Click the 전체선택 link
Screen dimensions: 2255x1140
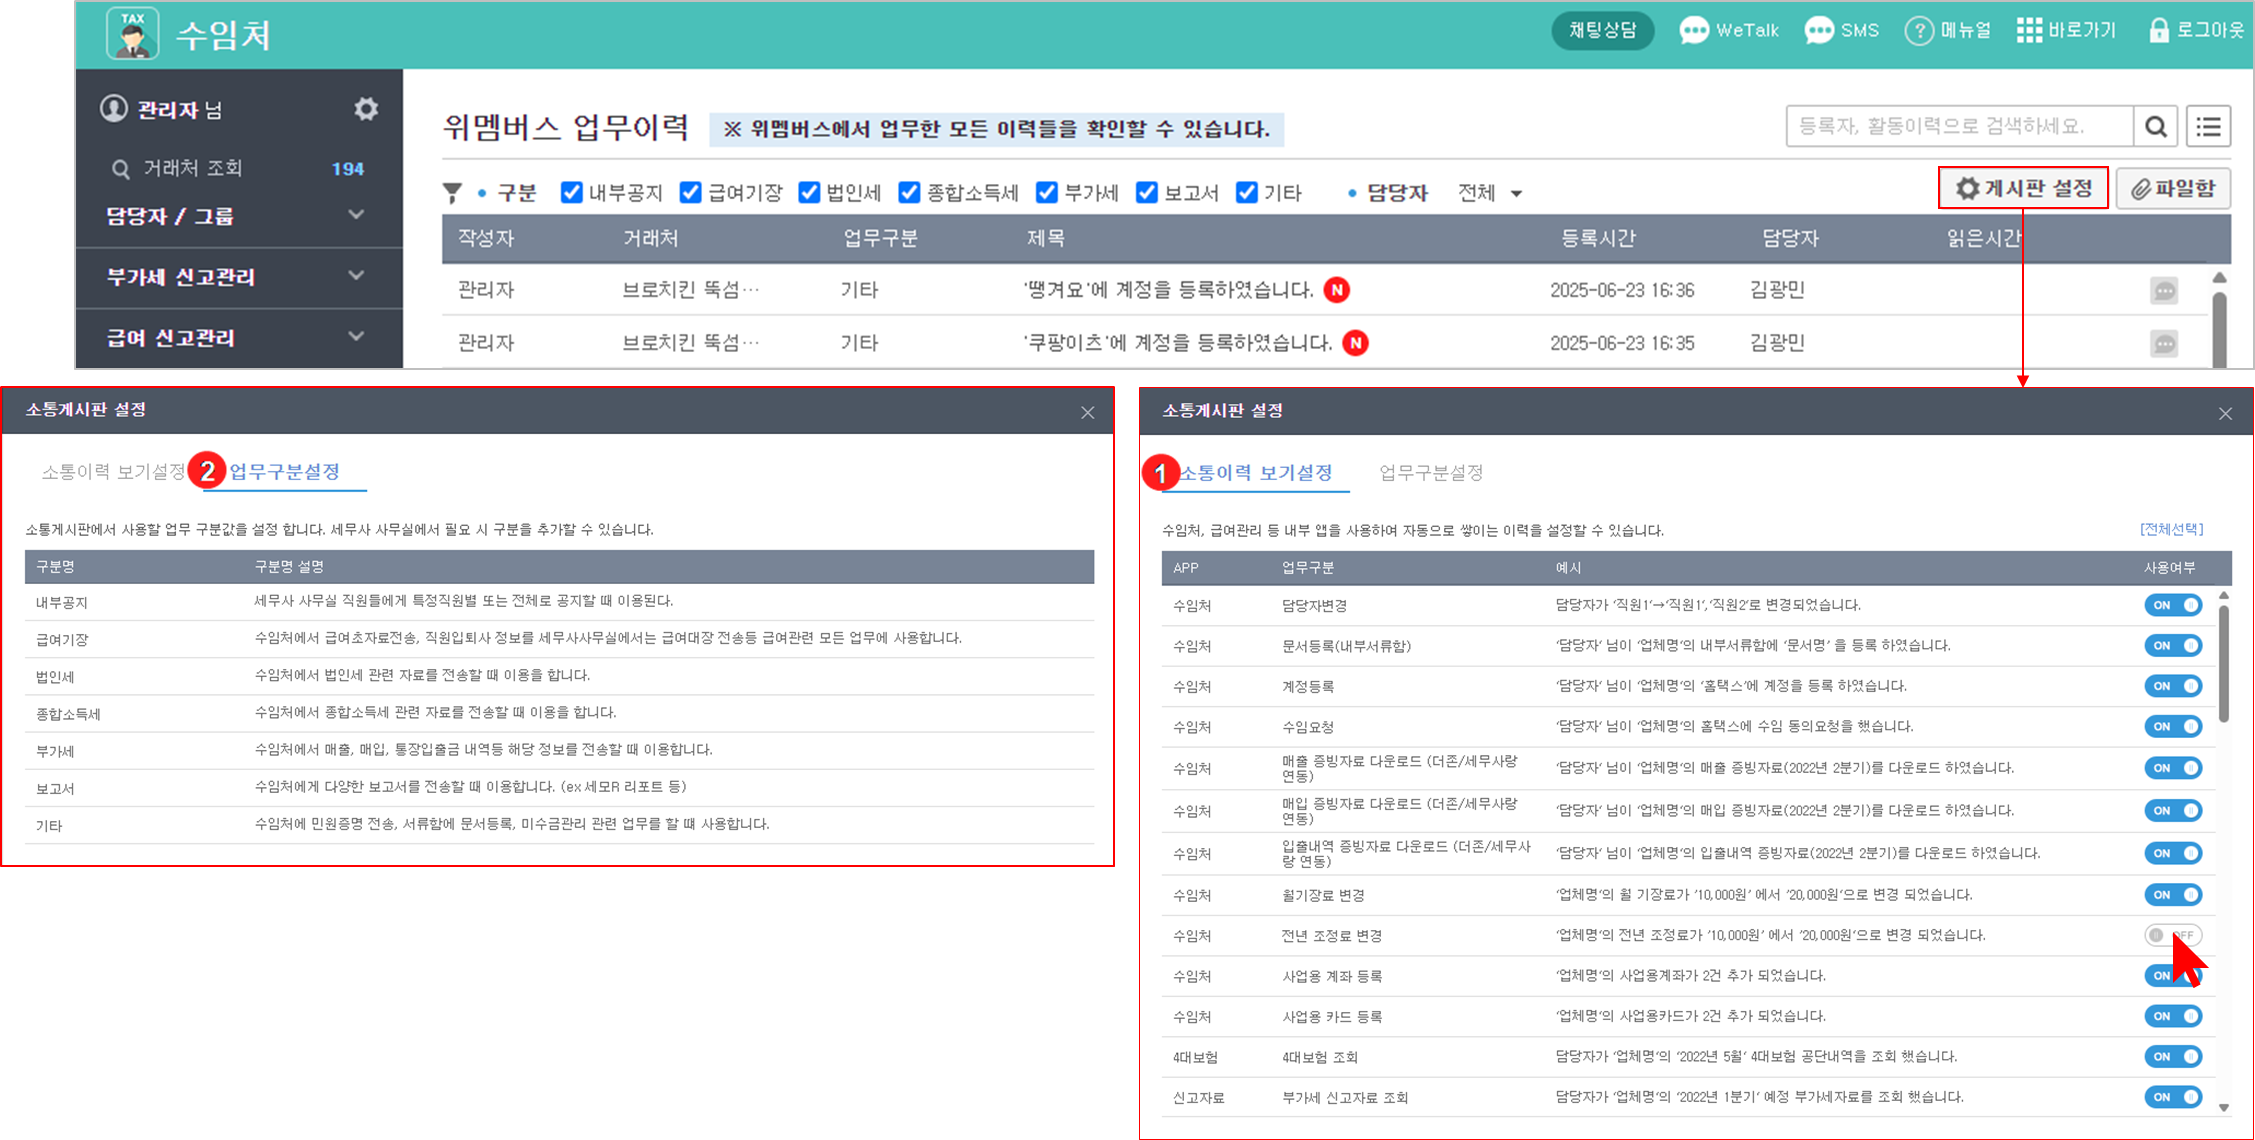tap(2171, 529)
